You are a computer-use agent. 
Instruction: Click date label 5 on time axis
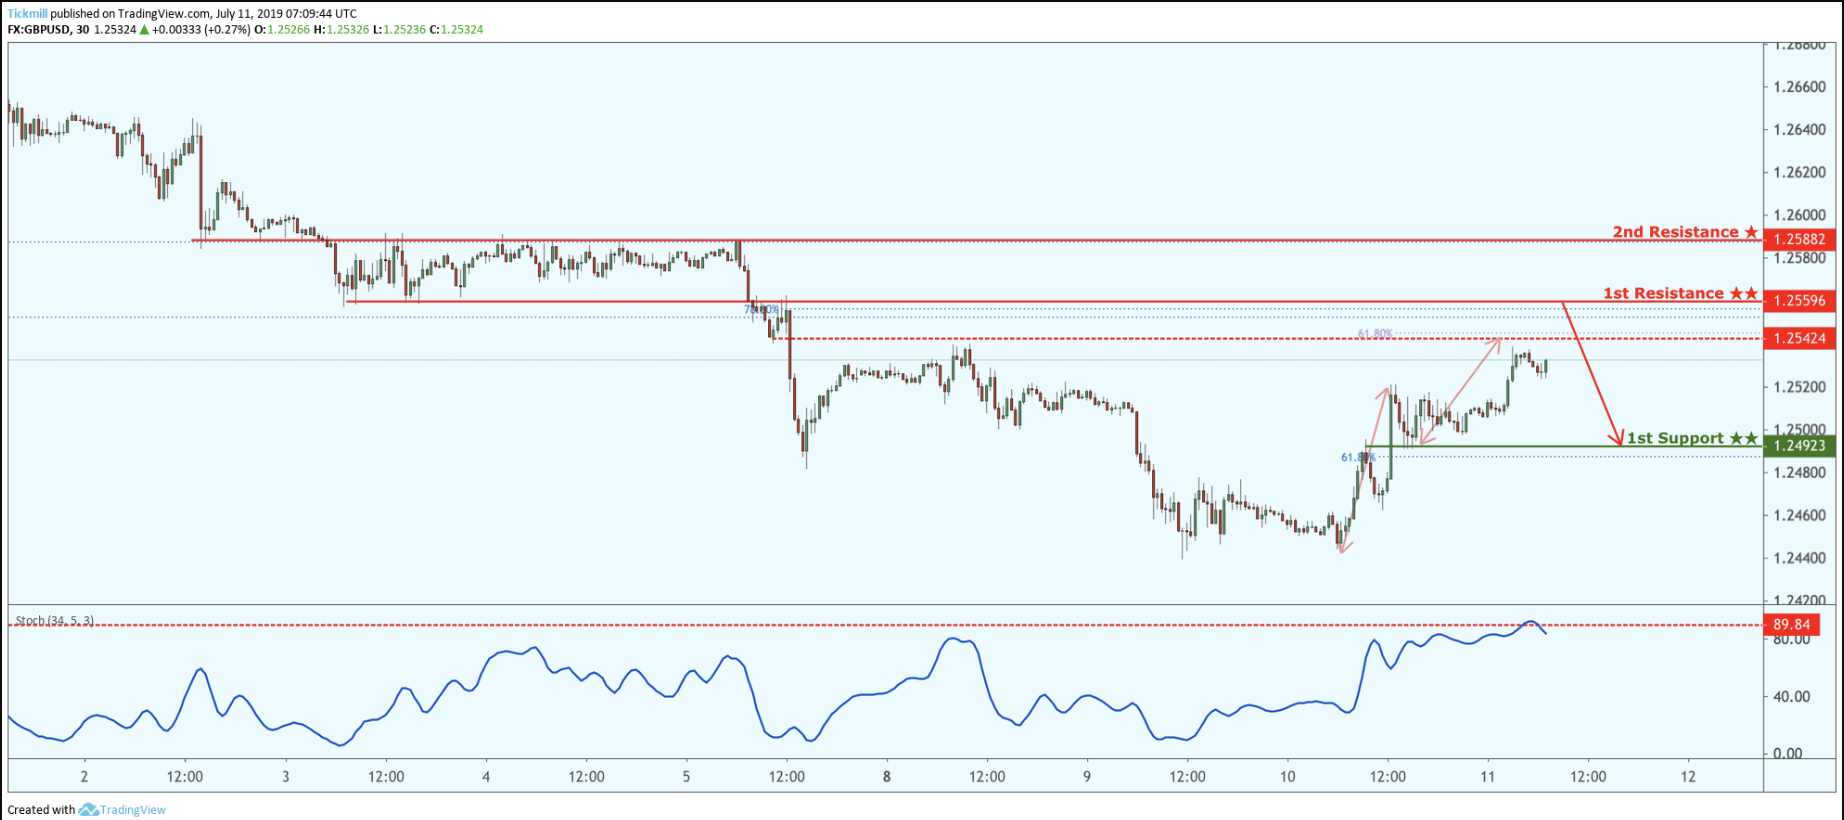click(686, 777)
